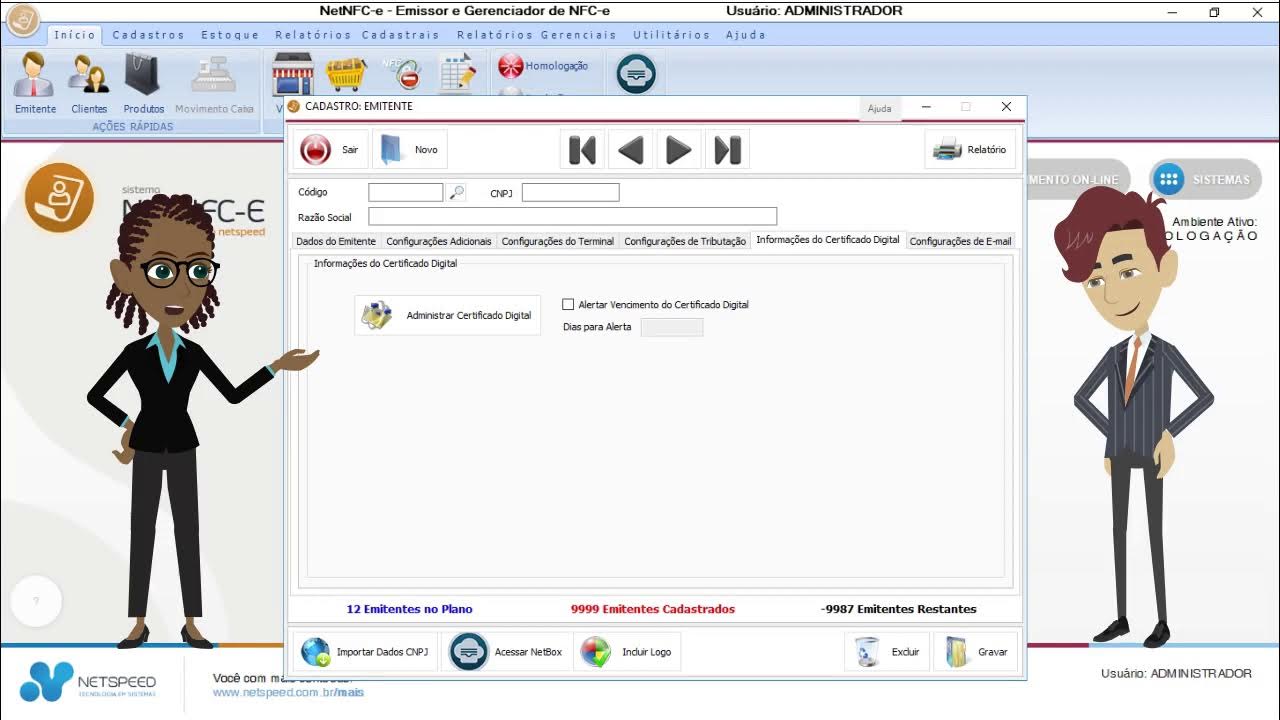Switch to Dados do Emitente tab

coord(336,241)
